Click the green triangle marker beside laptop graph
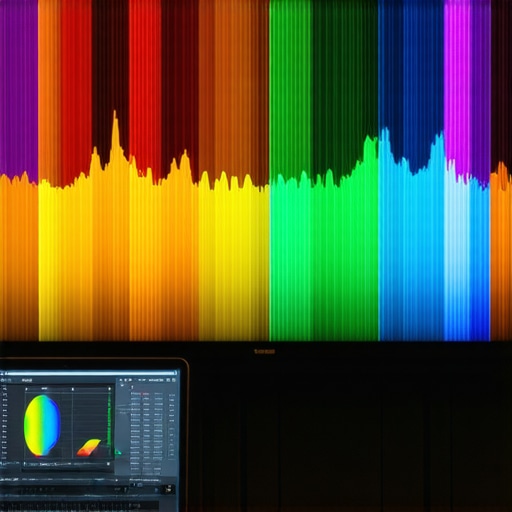The image size is (512, 512). [118, 452]
